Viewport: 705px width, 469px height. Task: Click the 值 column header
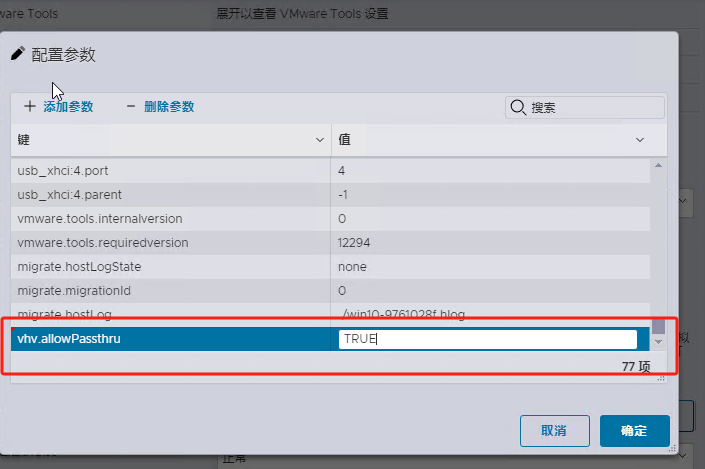click(499, 140)
